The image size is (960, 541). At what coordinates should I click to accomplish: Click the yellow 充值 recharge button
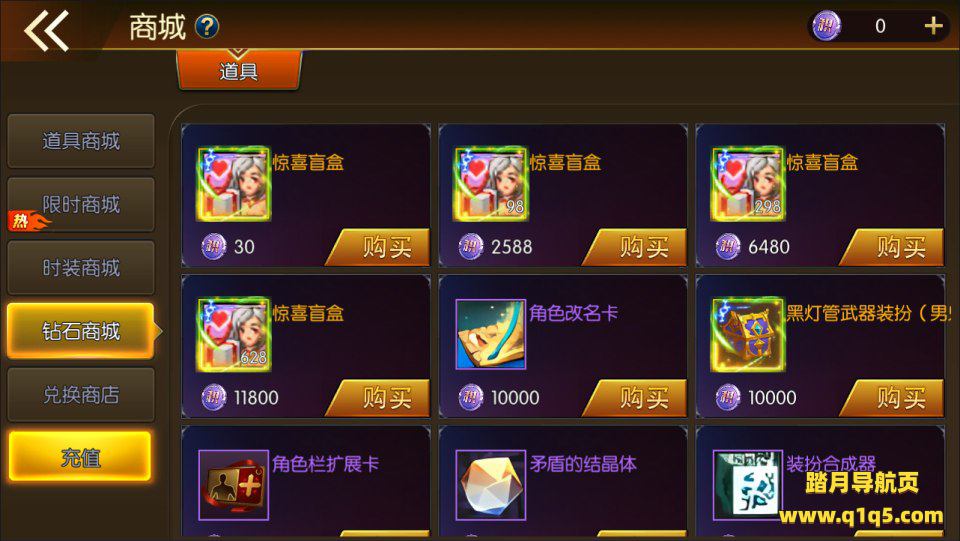coord(80,458)
